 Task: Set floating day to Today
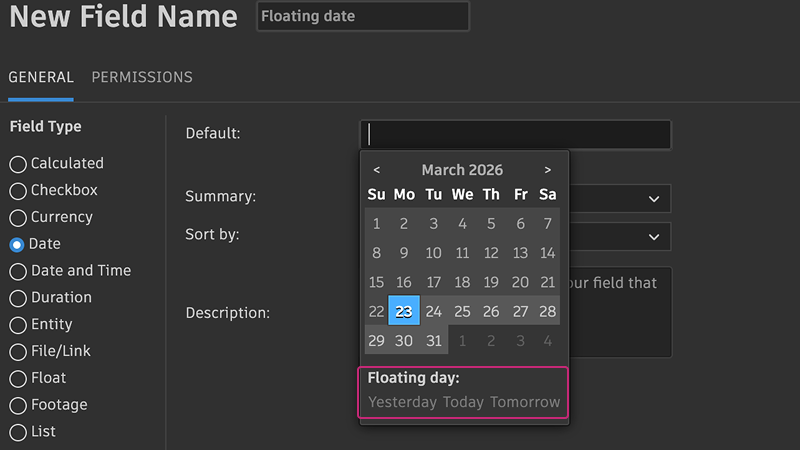point(463,402)
